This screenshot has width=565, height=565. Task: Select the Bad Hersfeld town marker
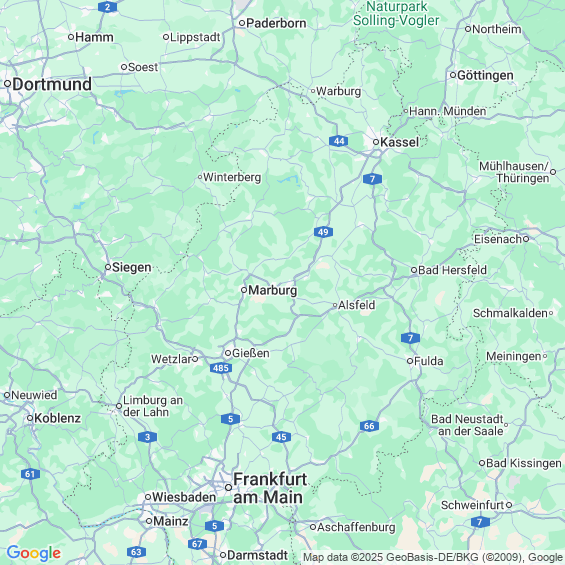coord(414,270)
